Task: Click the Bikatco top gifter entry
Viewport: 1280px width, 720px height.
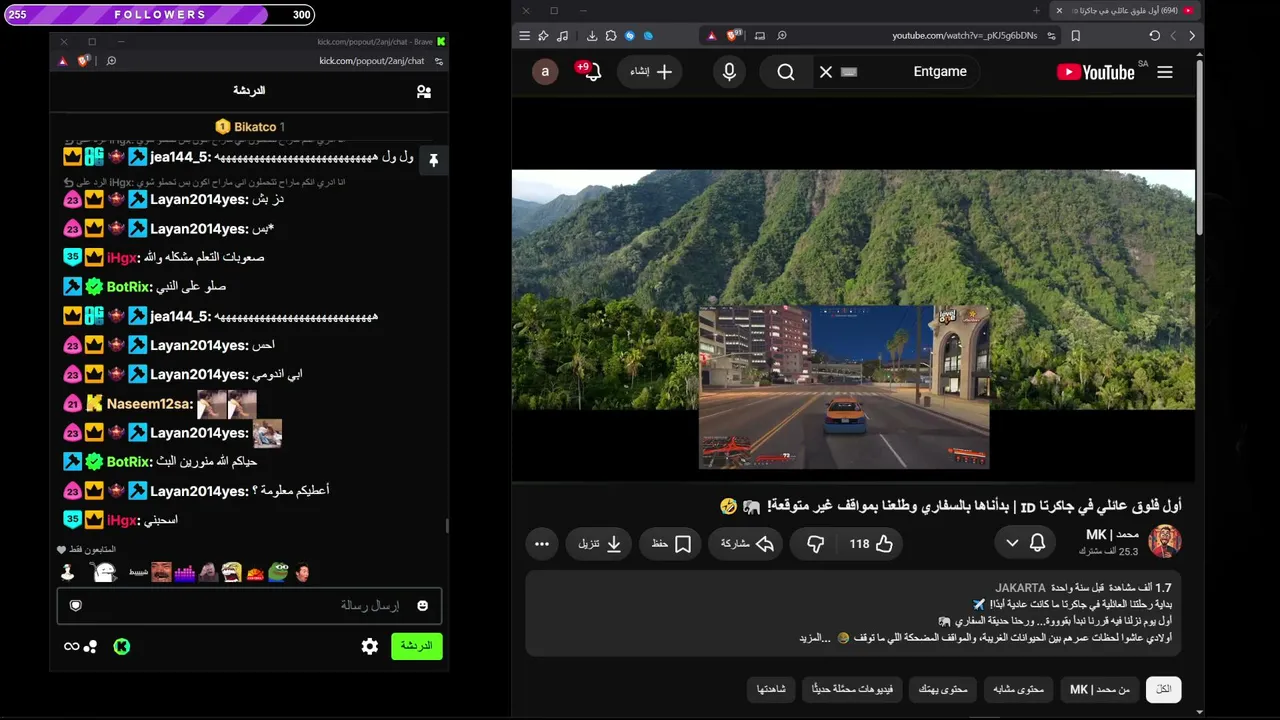Action: pos(250,127)
